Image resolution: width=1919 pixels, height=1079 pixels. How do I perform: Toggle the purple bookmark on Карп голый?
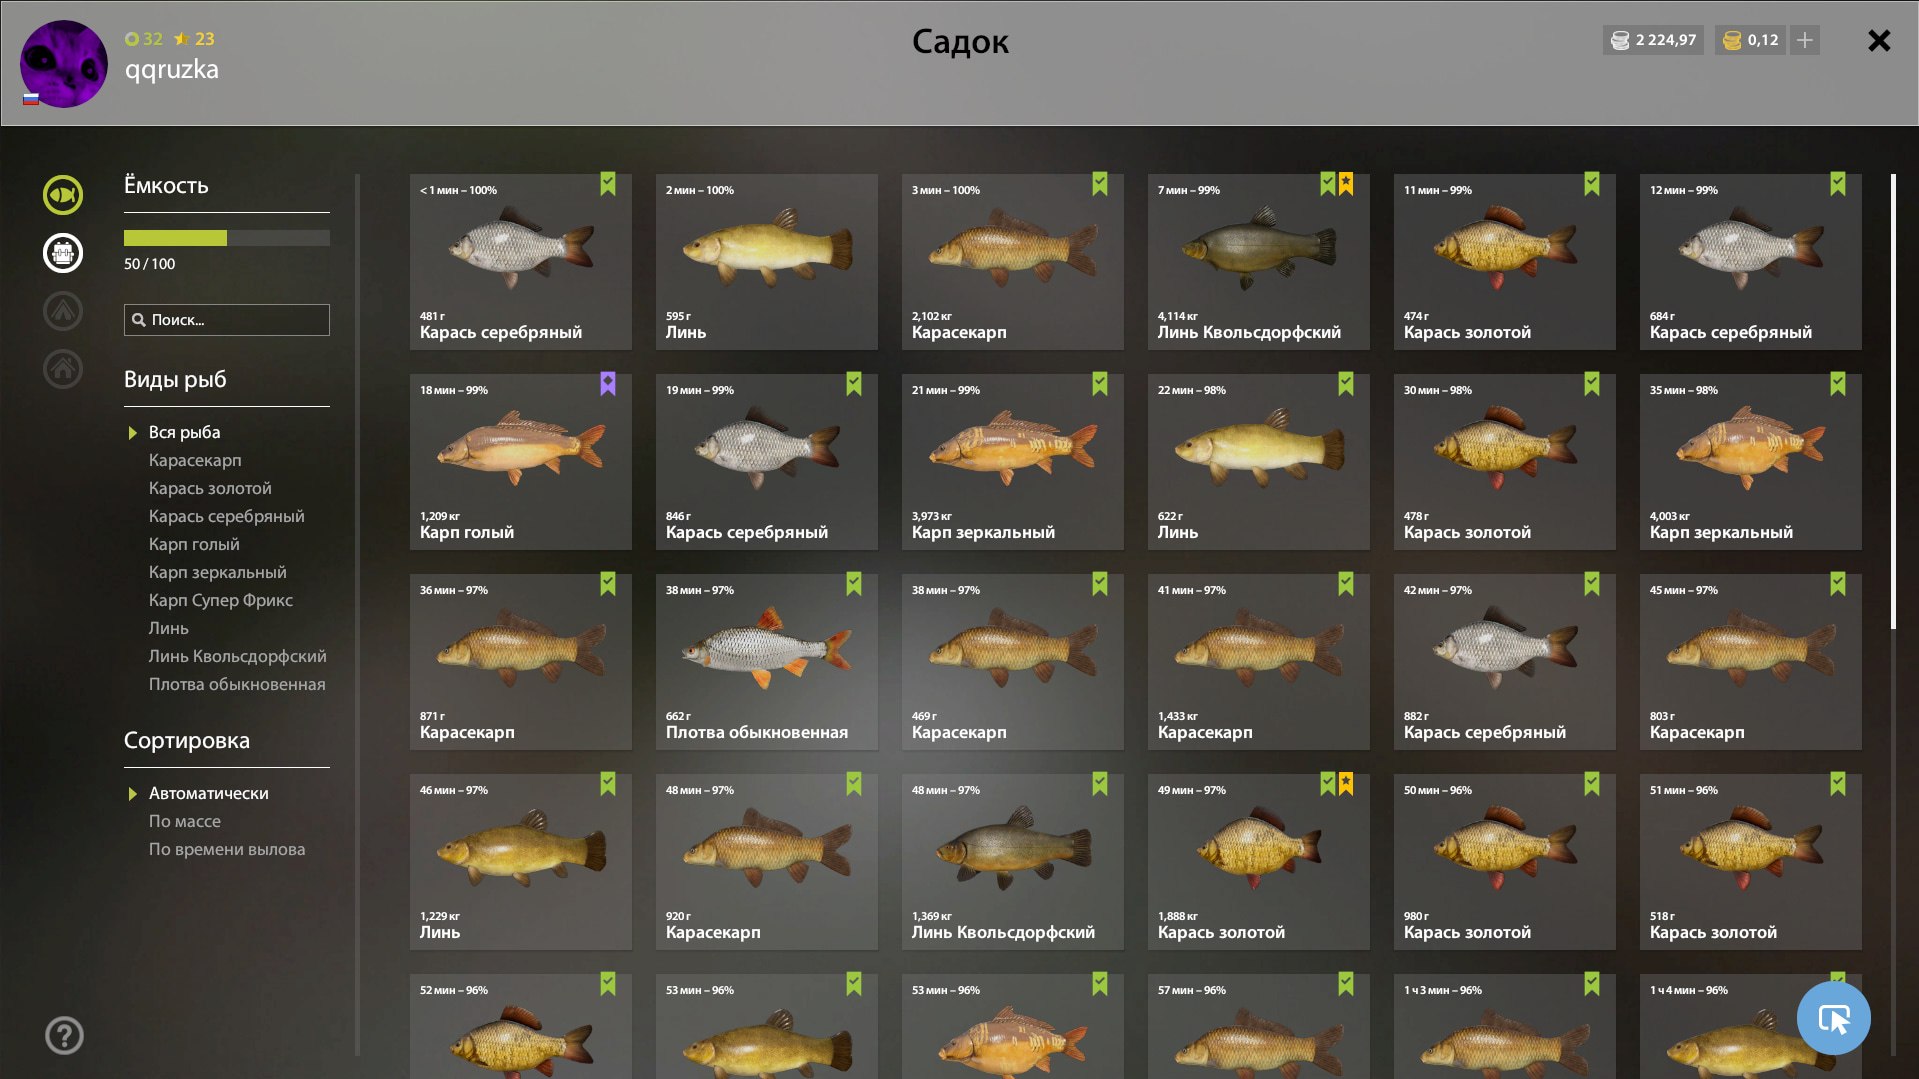point(608,384)
